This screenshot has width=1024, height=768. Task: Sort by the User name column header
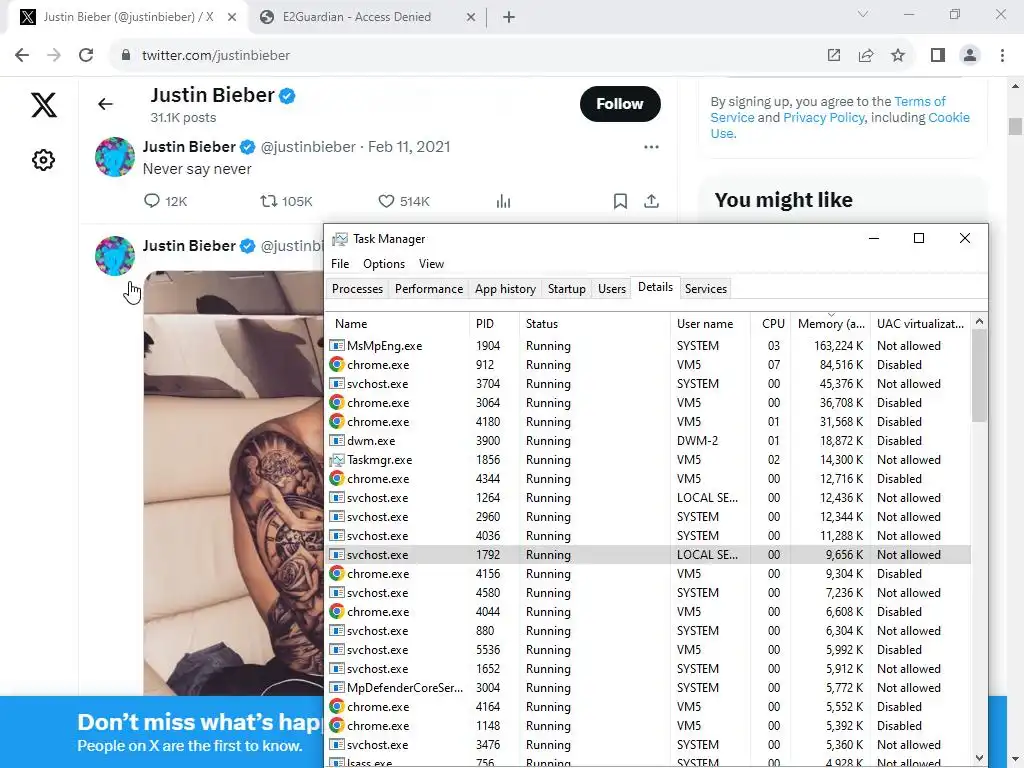[x=711, y=324]
